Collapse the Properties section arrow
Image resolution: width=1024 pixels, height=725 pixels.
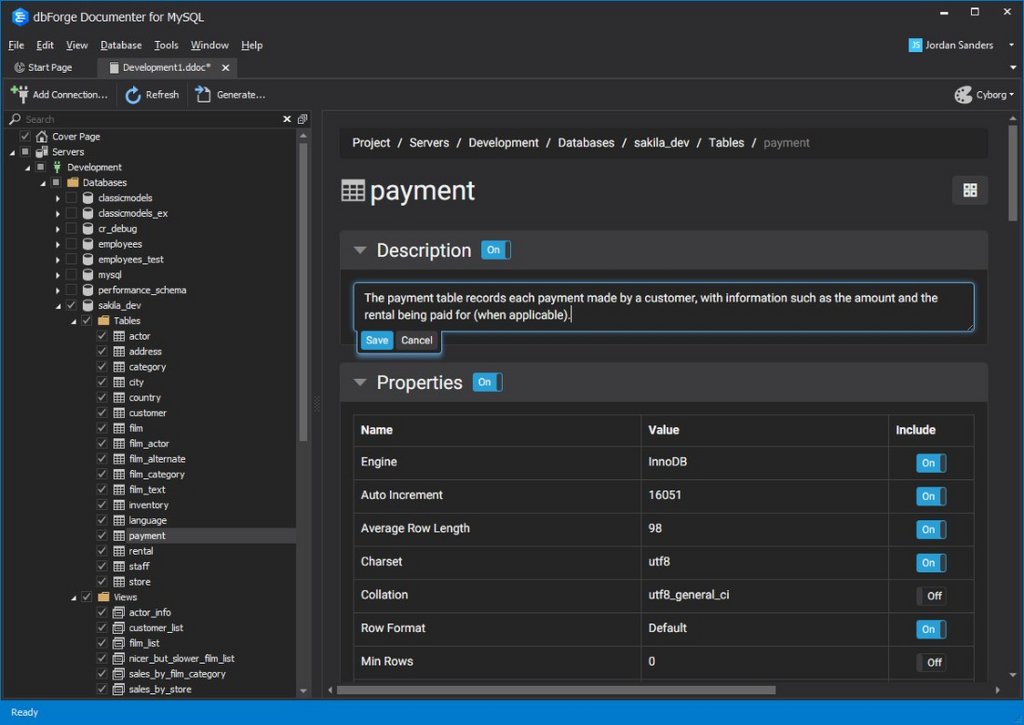(x=360, y=382)
